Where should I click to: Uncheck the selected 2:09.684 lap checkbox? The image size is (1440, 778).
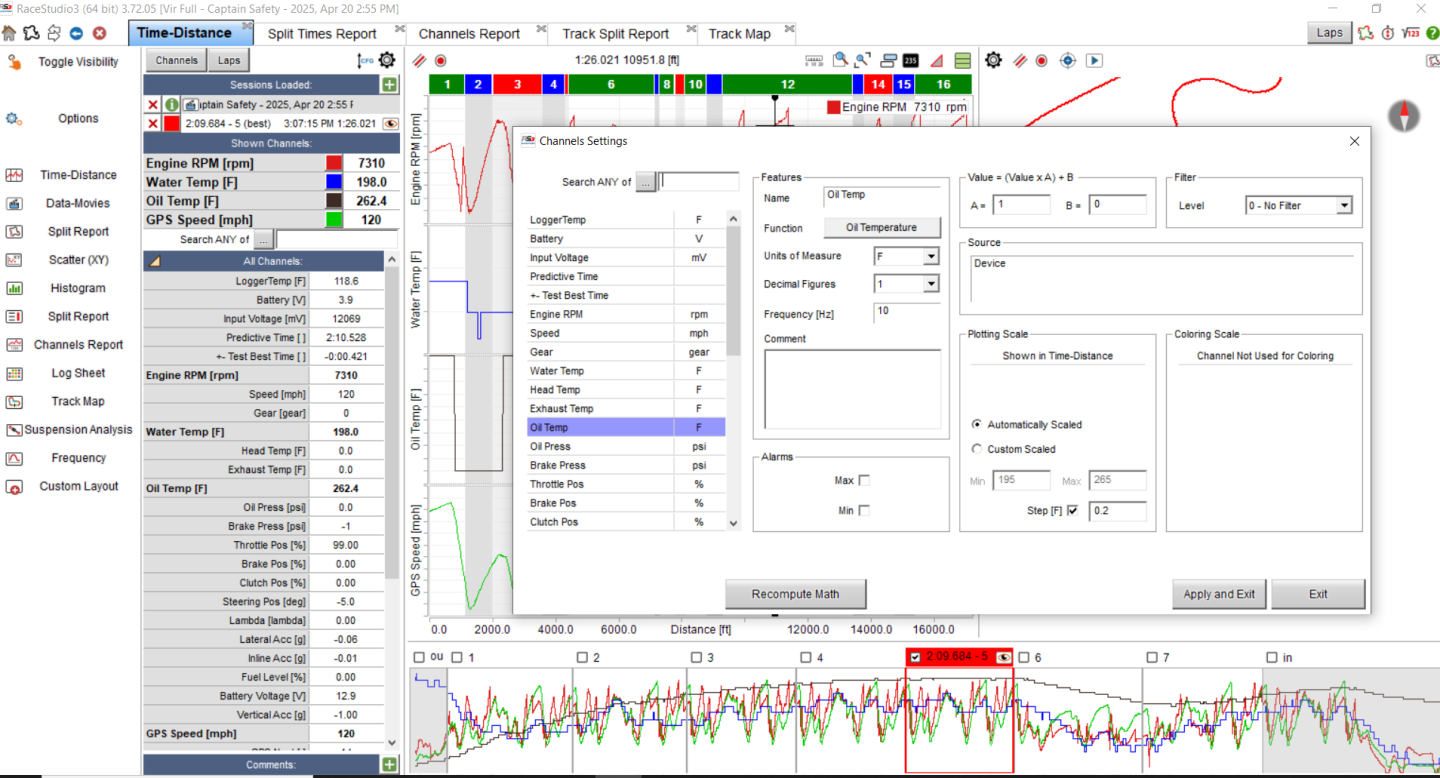(x=915, y=657)
